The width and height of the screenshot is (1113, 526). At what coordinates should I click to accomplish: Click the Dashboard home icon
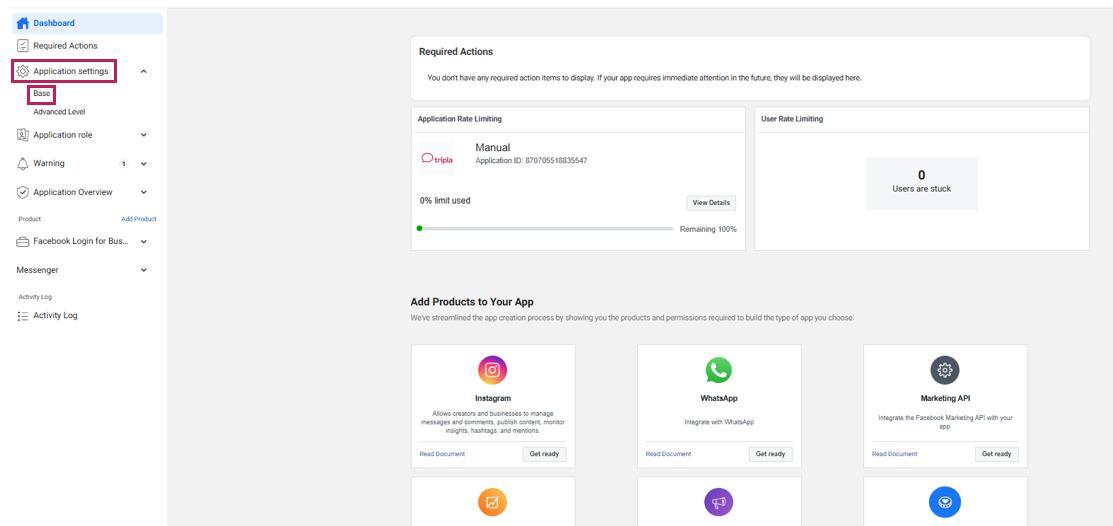(x=23, y=23)
